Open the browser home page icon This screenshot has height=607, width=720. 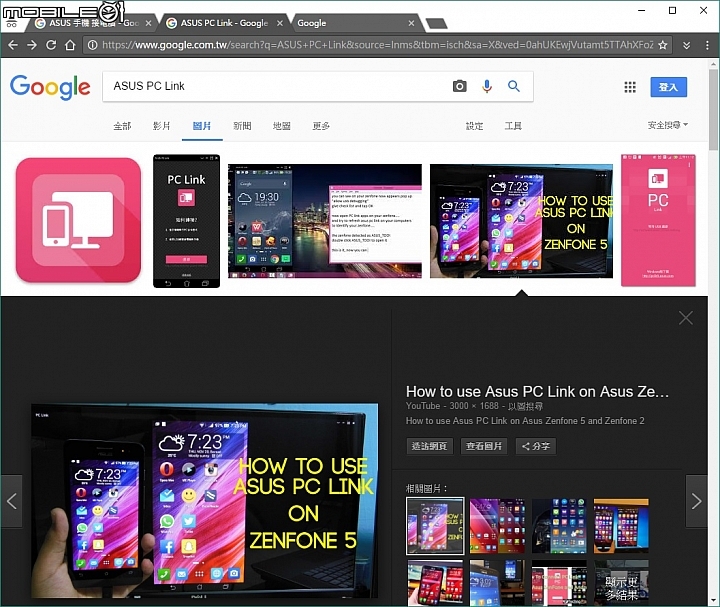tap(70, 45)
